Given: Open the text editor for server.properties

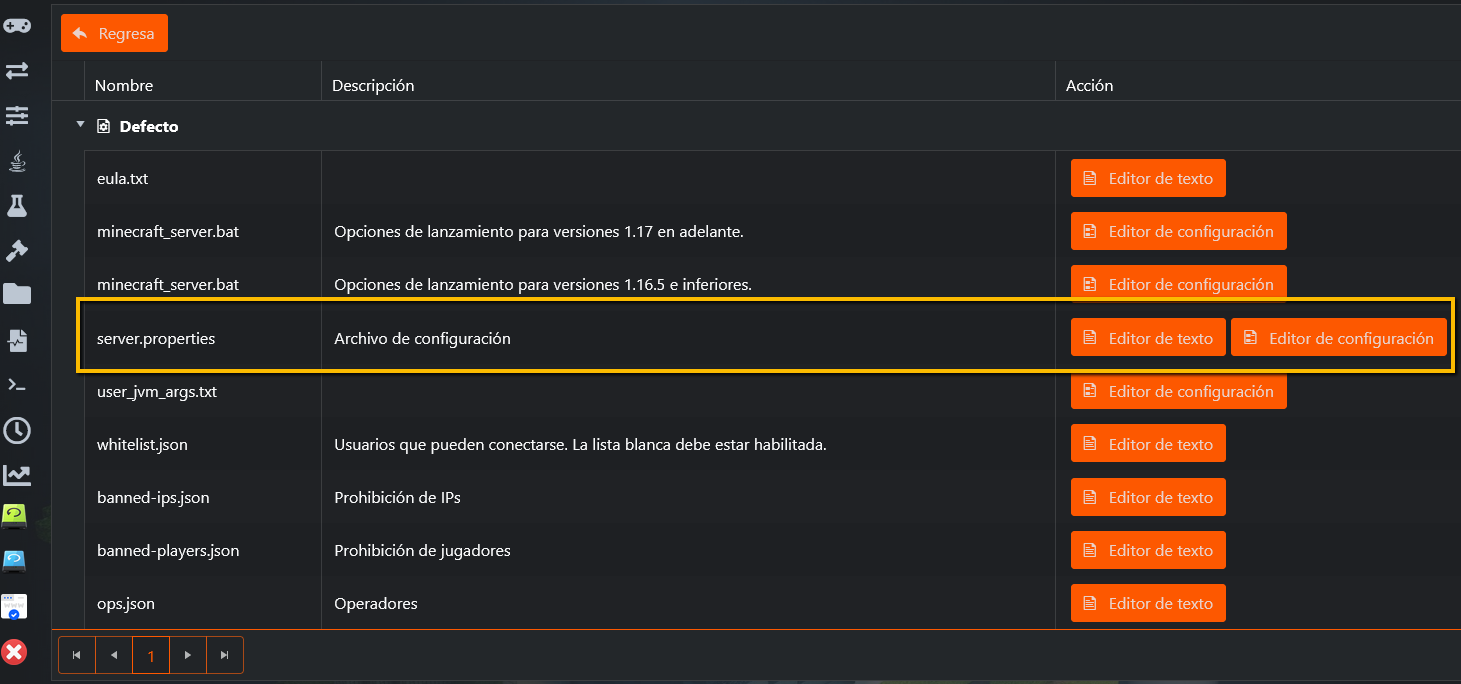Looking at the screenshot, I should pyautogui.click(x=1148, y=338).
